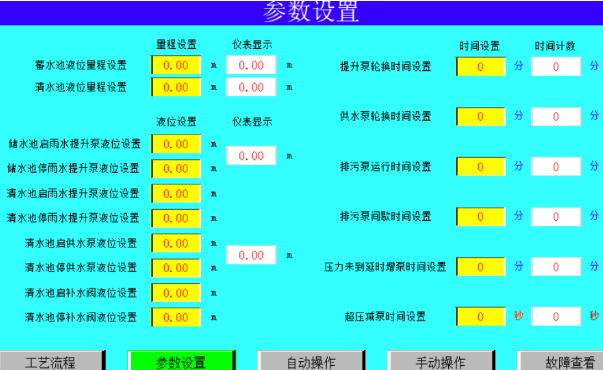The image size is (603, 370).
Task: Click the 时间设置 column heading
Action: coord(479,46)
